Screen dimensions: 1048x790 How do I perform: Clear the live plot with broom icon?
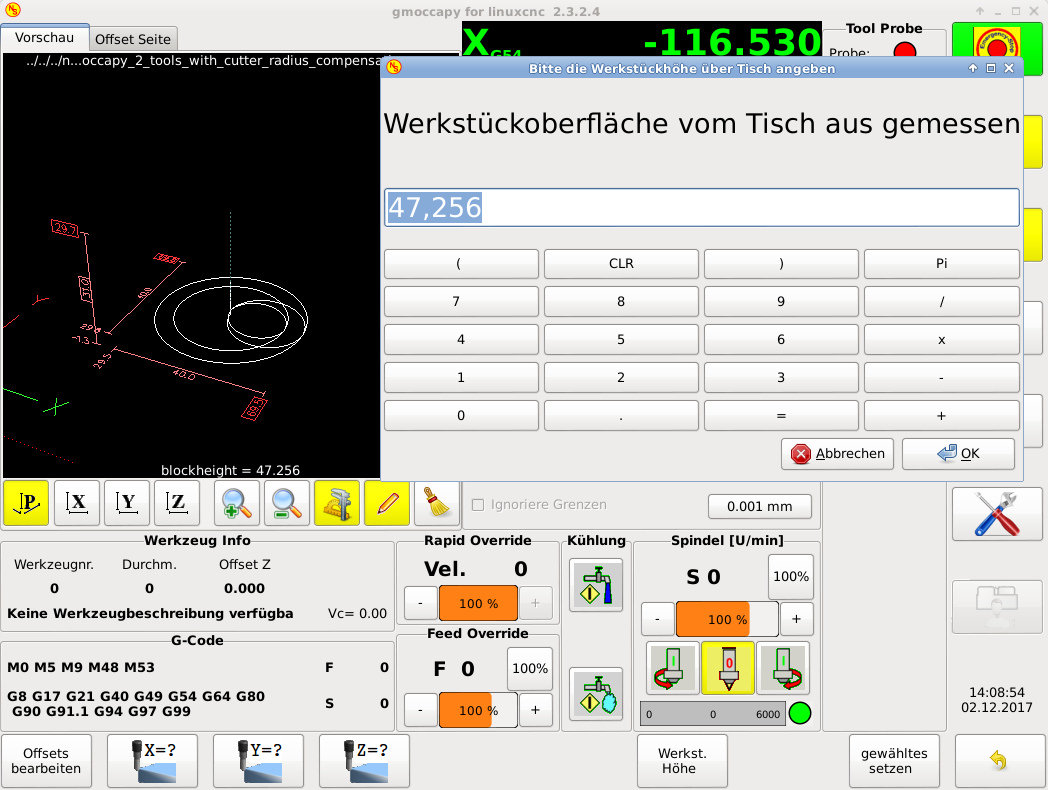437,503
